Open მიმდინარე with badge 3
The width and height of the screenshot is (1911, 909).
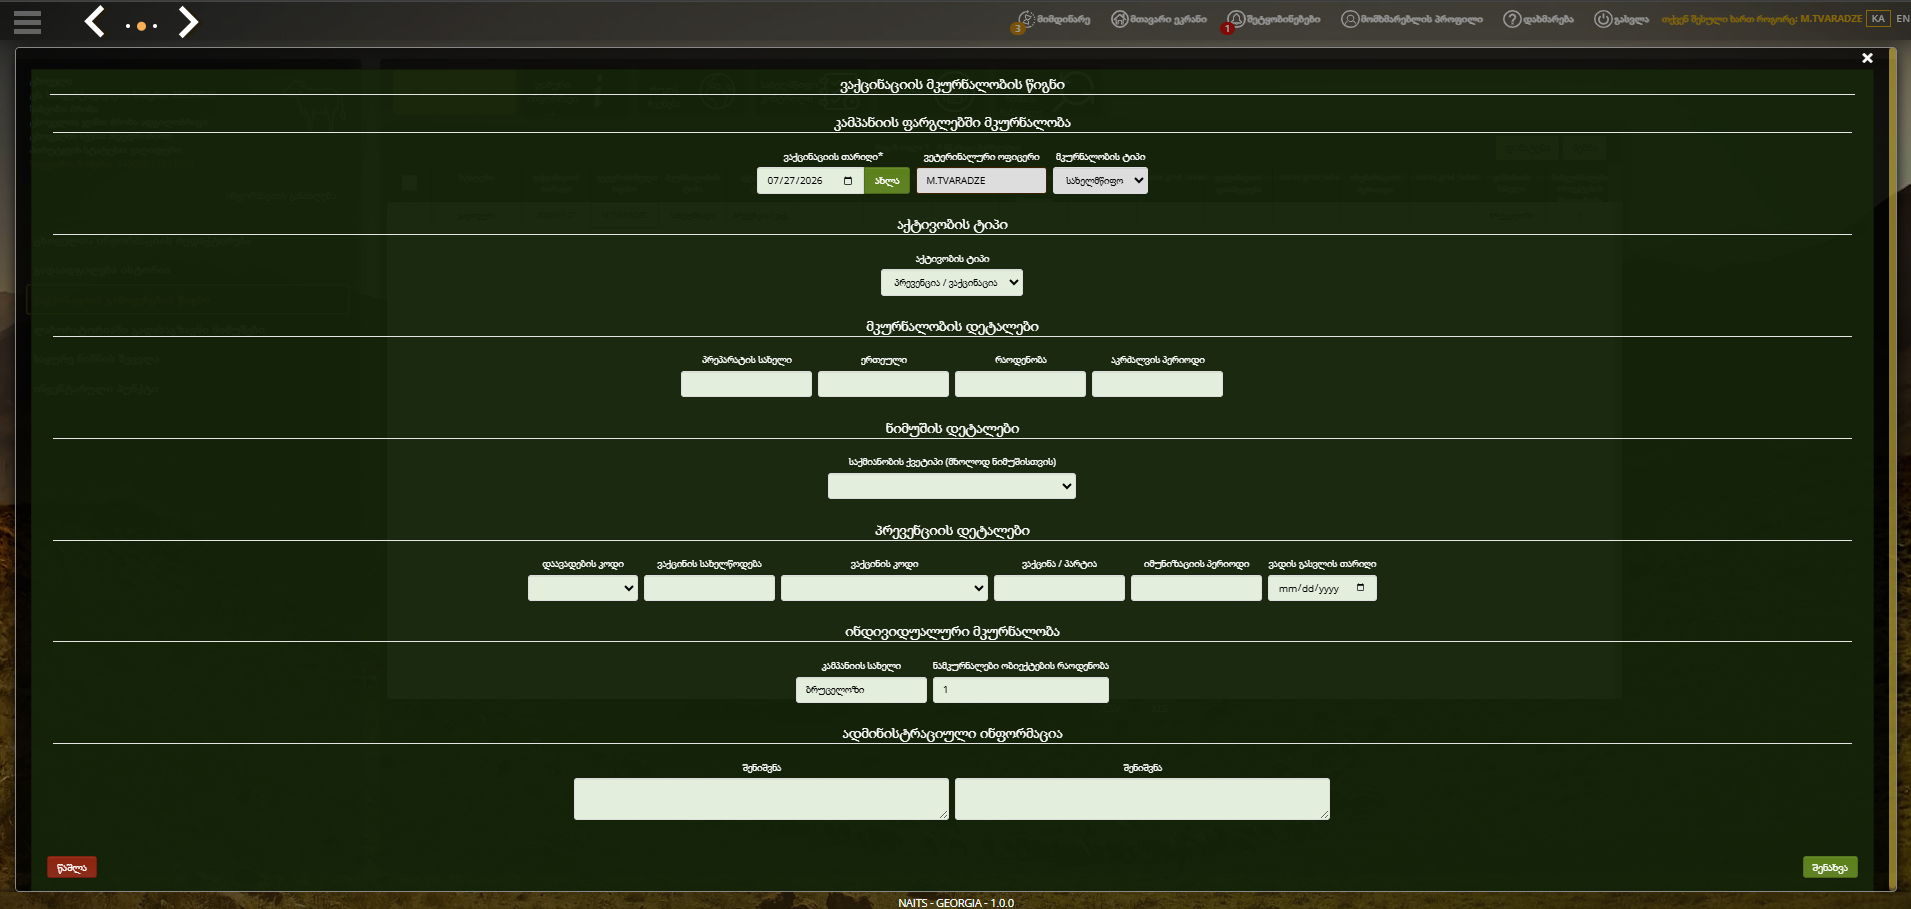[1053, 19]
